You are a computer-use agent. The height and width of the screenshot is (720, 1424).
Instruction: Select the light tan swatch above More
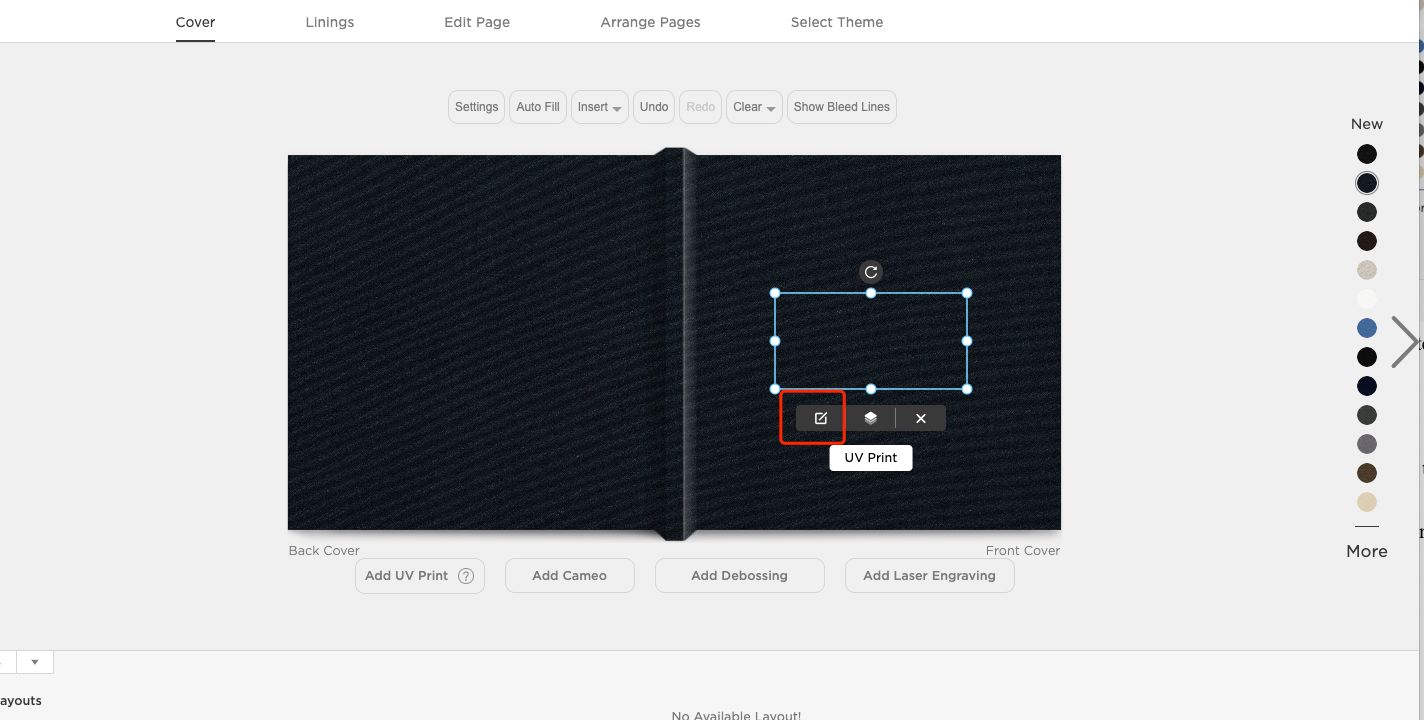[1367, 502]
